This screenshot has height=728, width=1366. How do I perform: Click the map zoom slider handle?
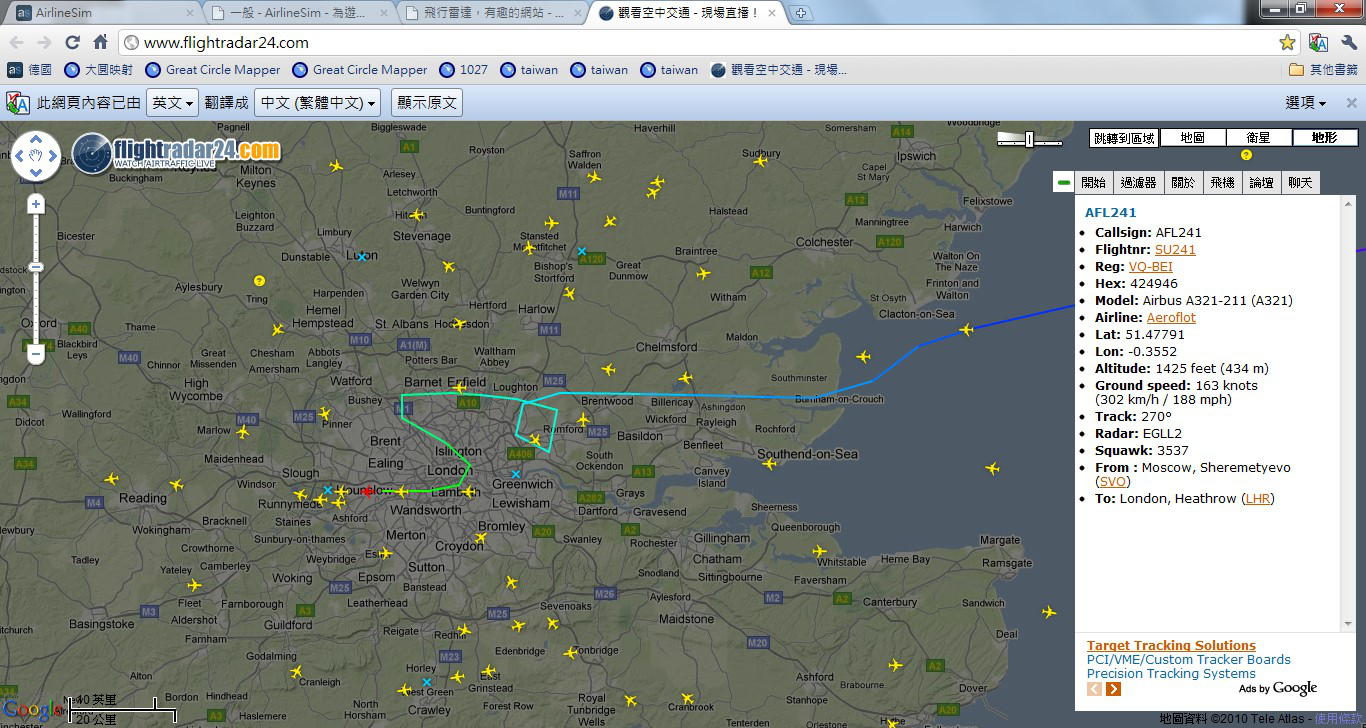pyautogui.click(x=36, y=267)
